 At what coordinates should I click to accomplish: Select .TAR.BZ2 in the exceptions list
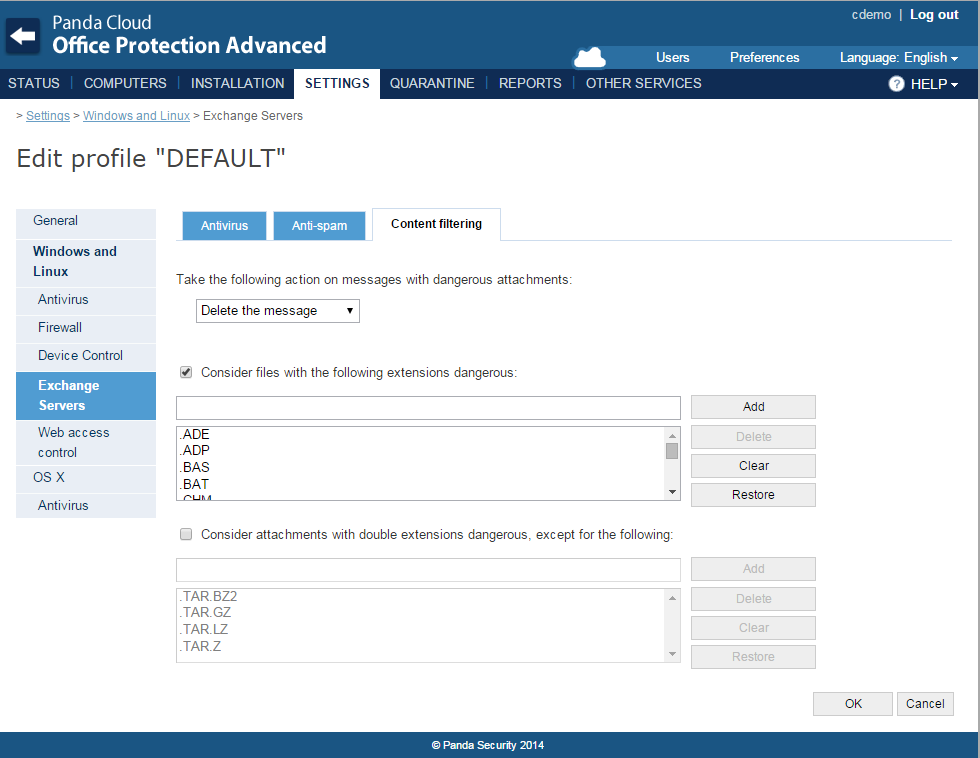pos(422,596)
